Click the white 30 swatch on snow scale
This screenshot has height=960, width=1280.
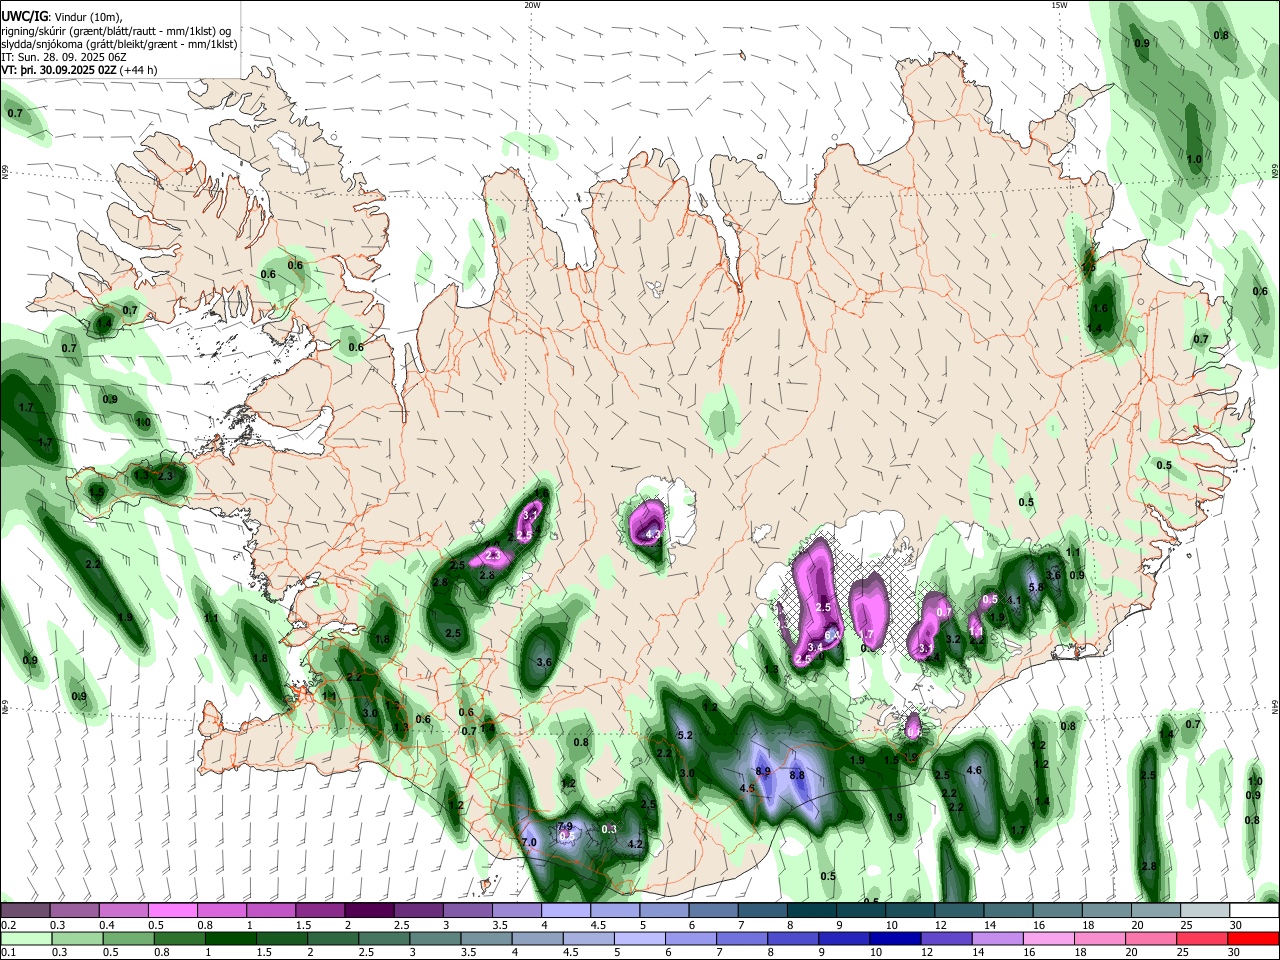tap(1254, 911)
